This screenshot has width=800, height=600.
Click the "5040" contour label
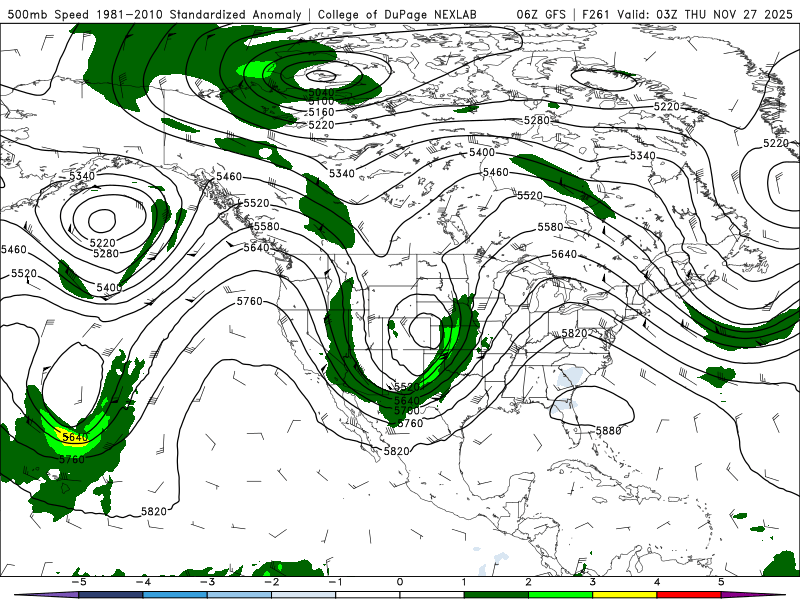pyautogui.click(x=321, y=92)
